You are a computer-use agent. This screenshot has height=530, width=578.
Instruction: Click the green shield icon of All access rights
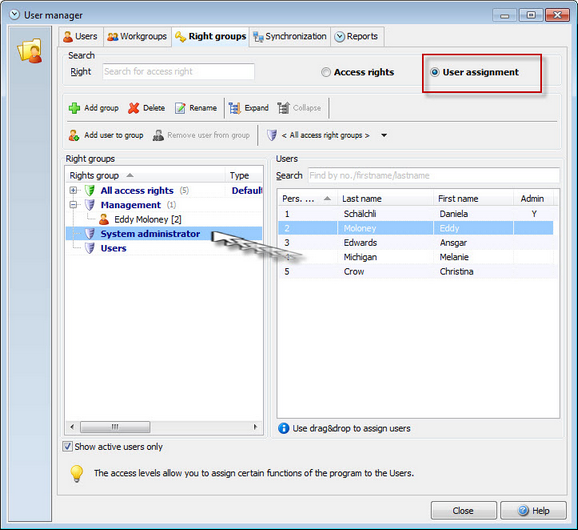(x=90, y=191)
